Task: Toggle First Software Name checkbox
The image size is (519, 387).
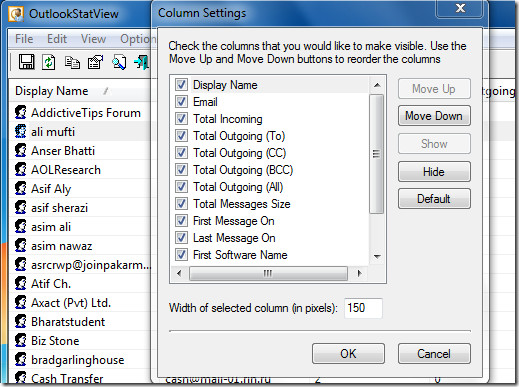Action: pyautogui.click(x=181, y=254)
